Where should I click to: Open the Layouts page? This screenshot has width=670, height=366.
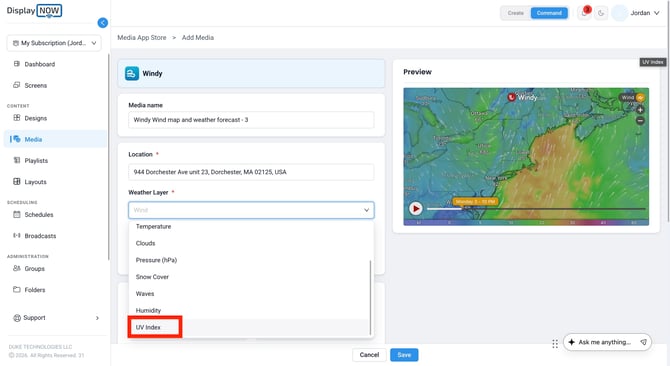tap(35, 182)
